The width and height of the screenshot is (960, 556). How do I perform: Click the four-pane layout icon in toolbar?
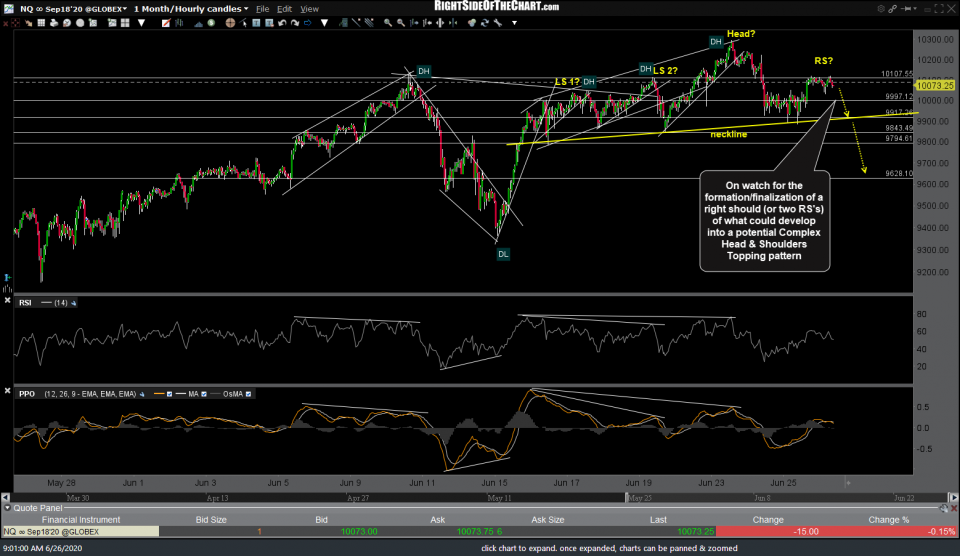125,23
